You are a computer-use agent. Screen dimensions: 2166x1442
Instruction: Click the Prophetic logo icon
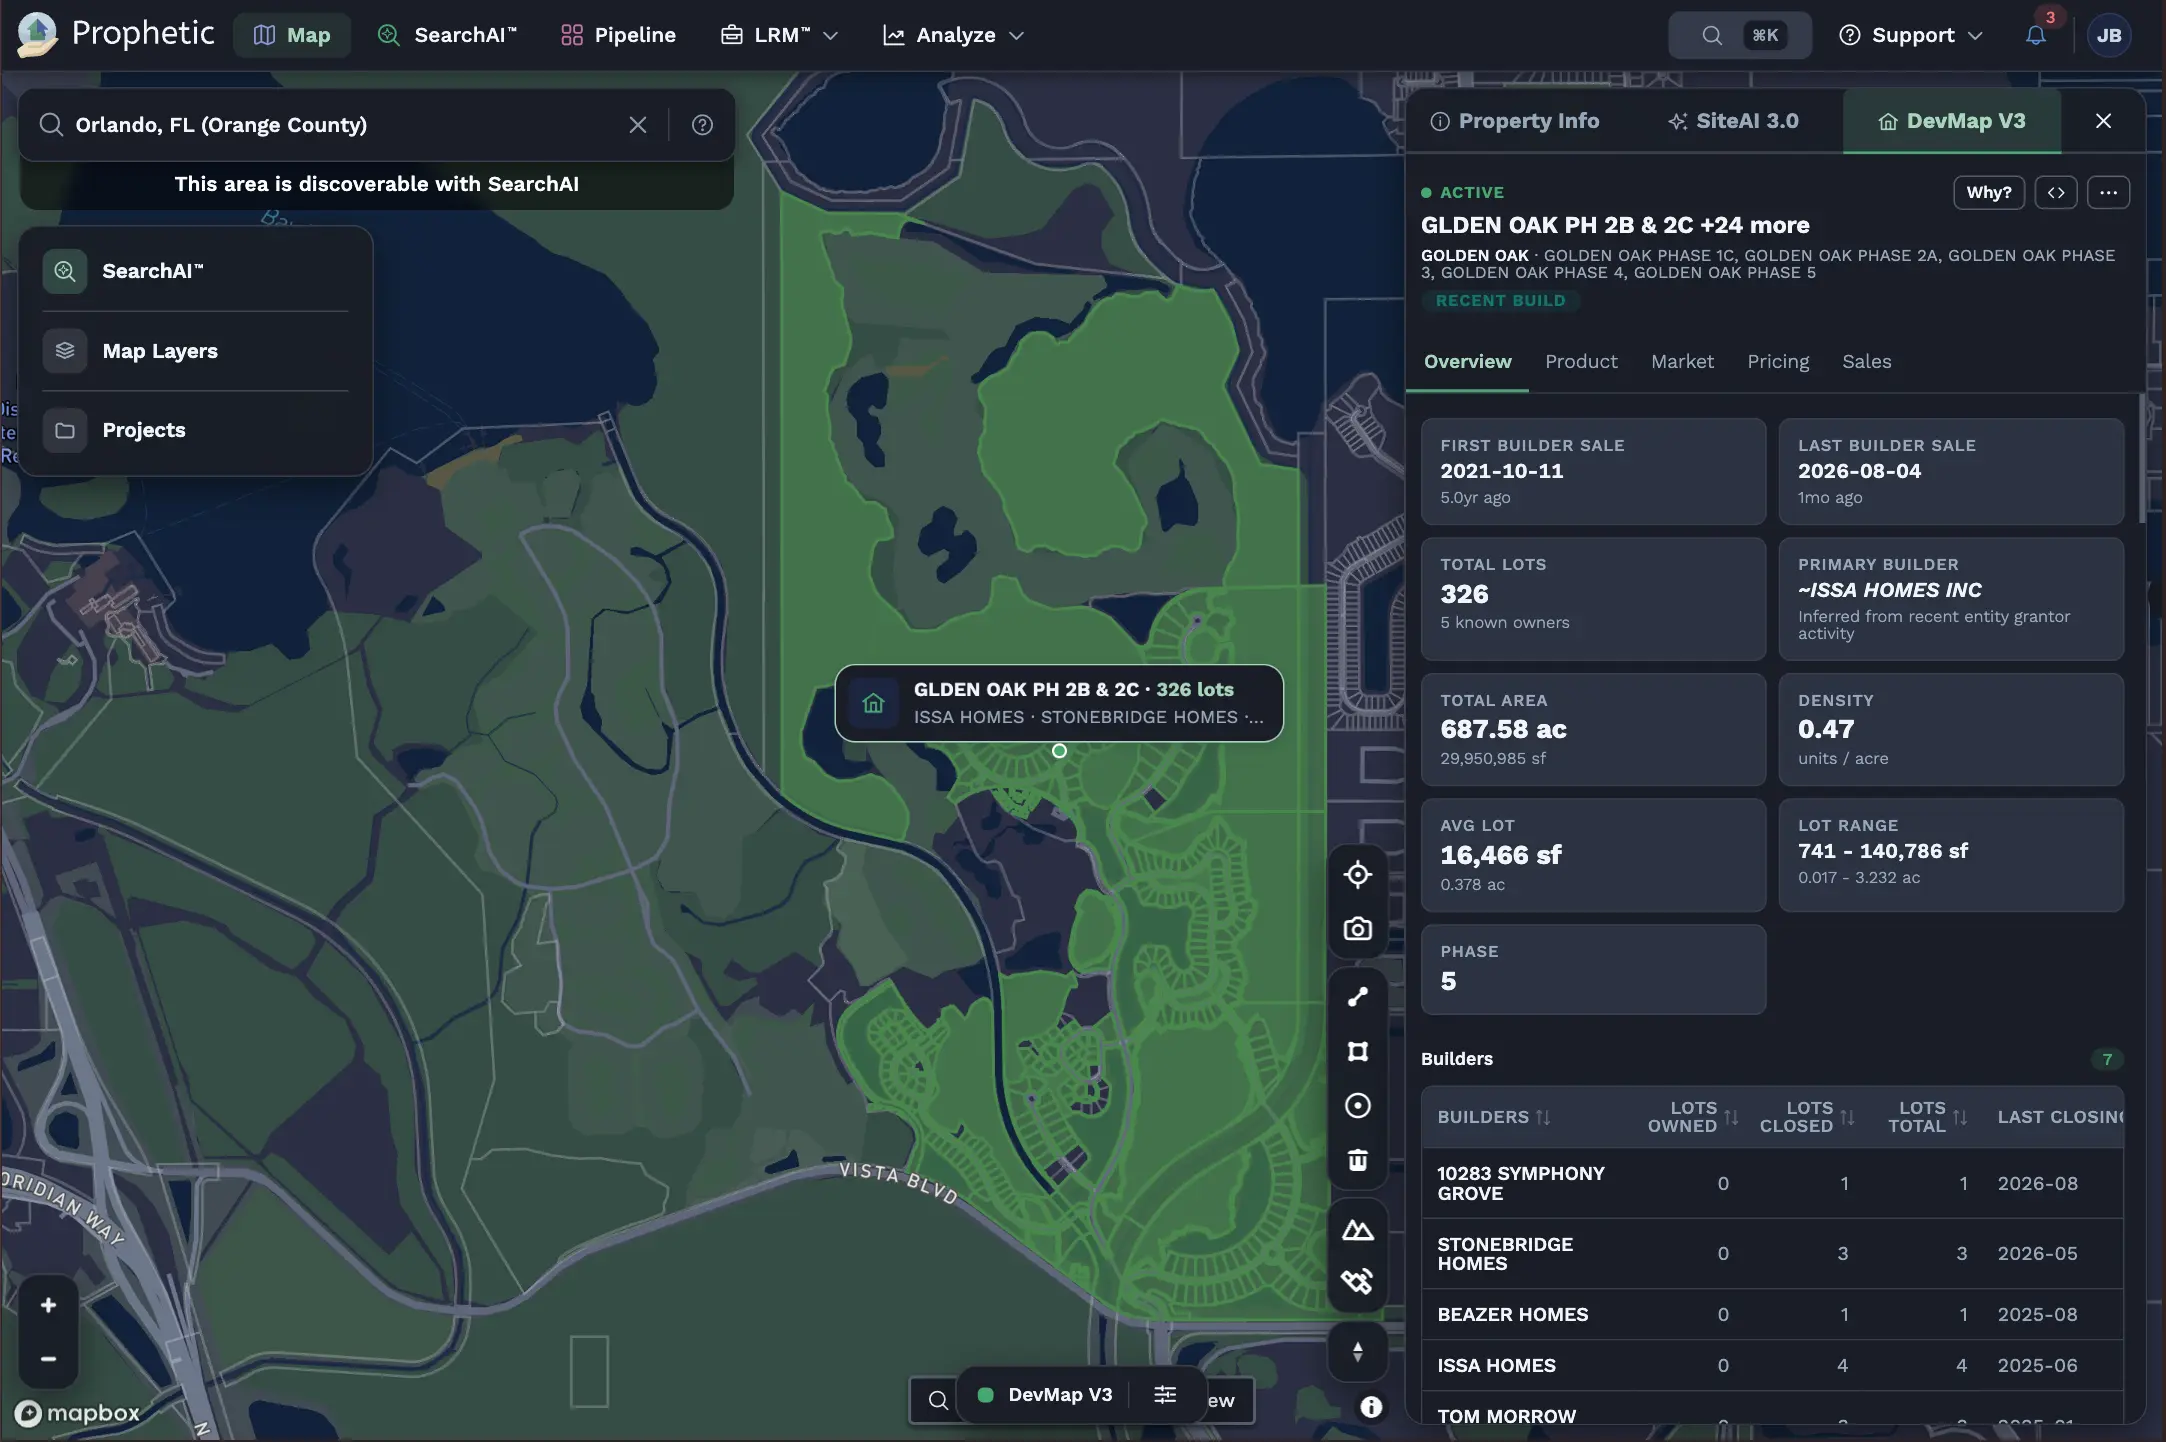38,35
